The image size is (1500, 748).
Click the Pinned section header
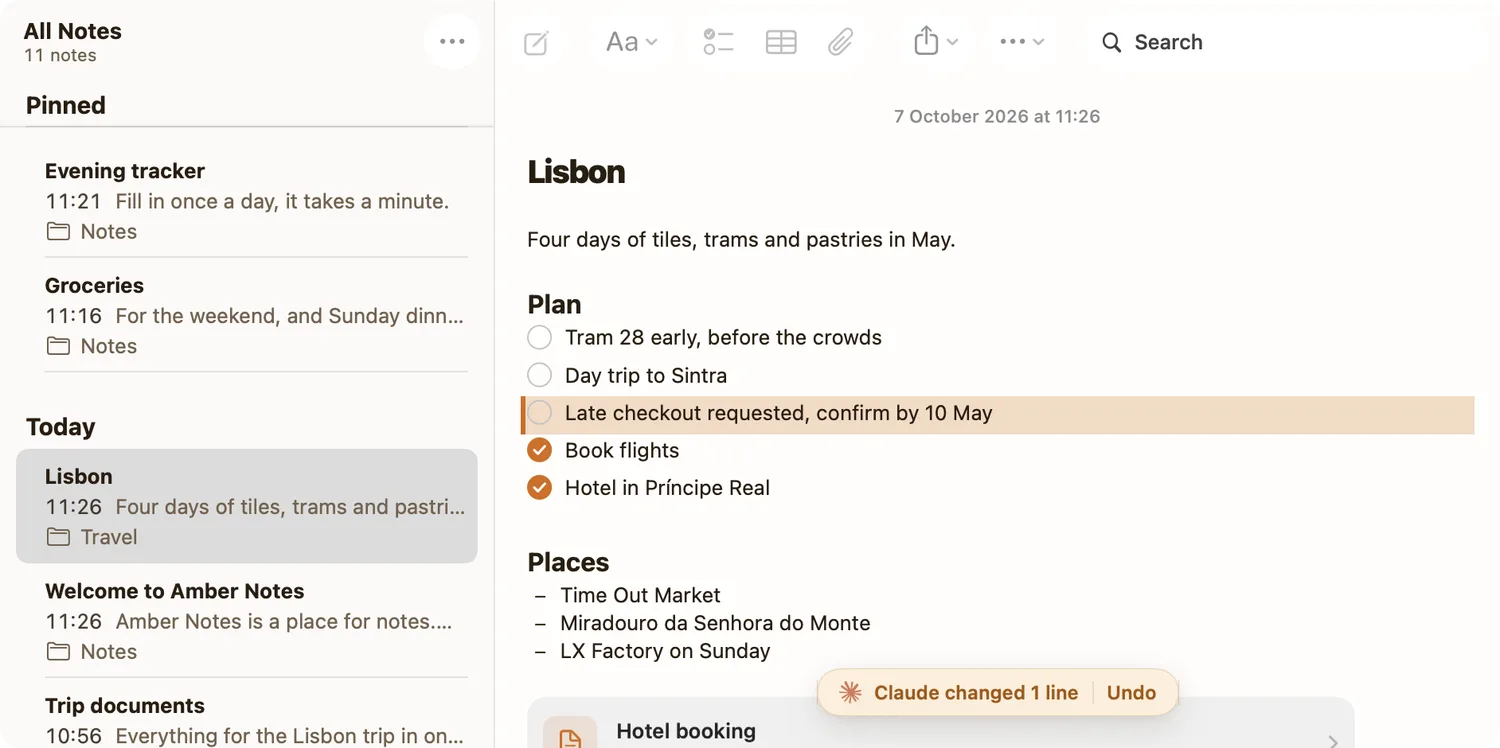(66, 105)
